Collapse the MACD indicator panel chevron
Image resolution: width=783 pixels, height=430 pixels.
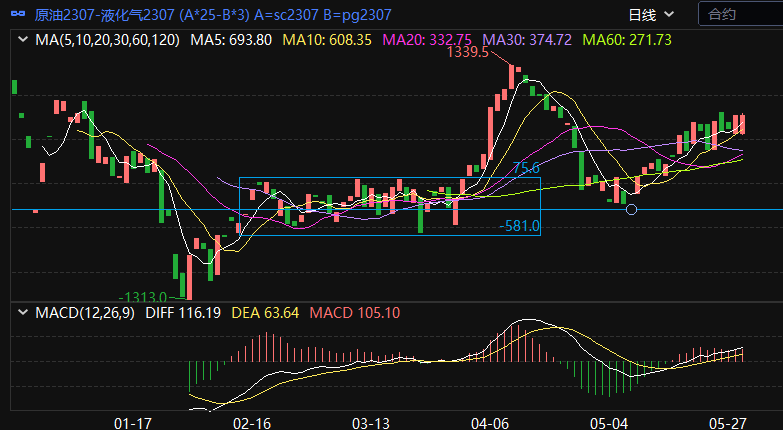tap(23, 313)
